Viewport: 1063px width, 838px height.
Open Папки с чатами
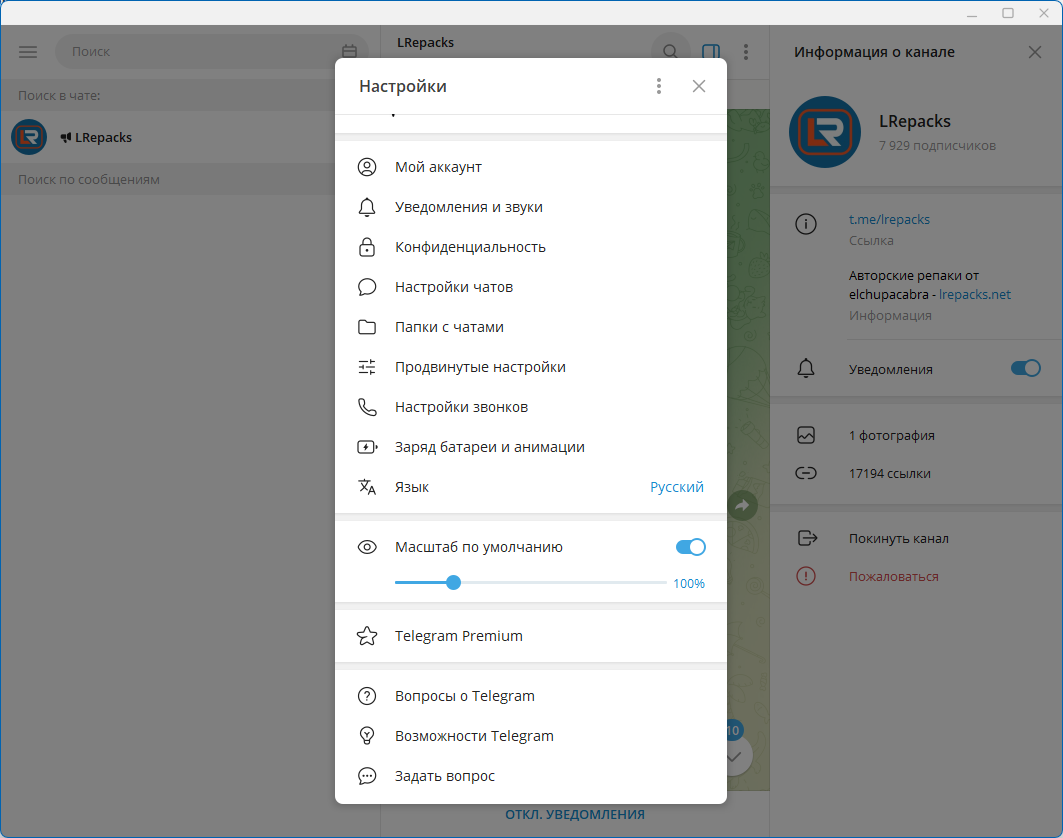[531, 327]
